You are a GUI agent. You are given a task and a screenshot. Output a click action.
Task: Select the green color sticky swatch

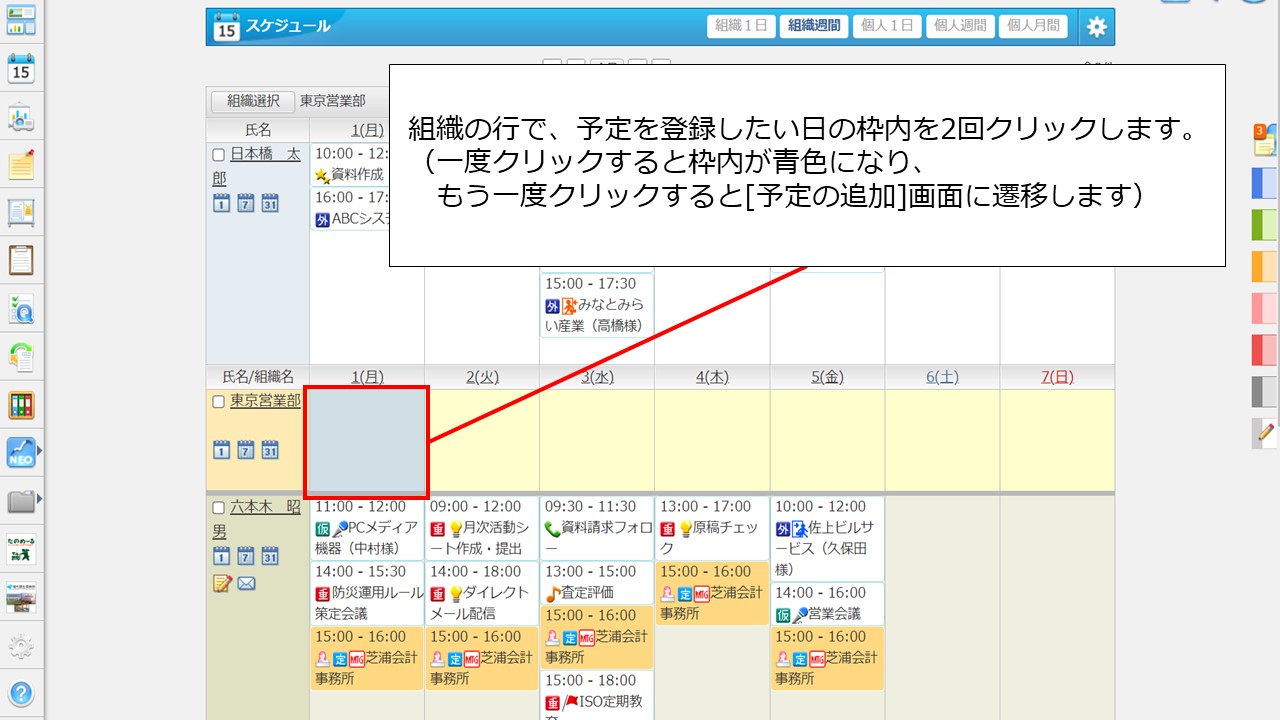[1264, 225]
